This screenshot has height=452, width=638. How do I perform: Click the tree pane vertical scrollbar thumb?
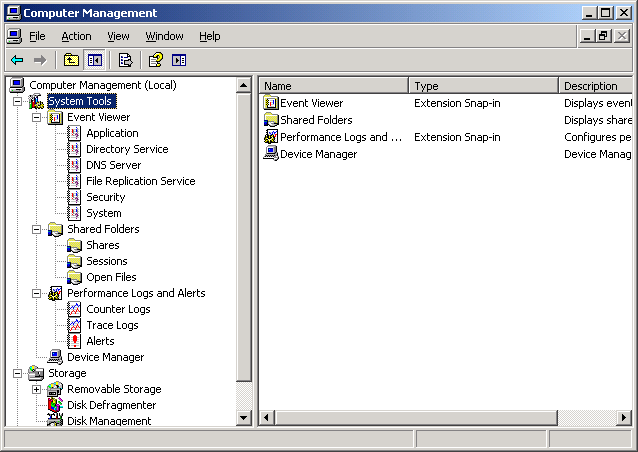(243, 237)
